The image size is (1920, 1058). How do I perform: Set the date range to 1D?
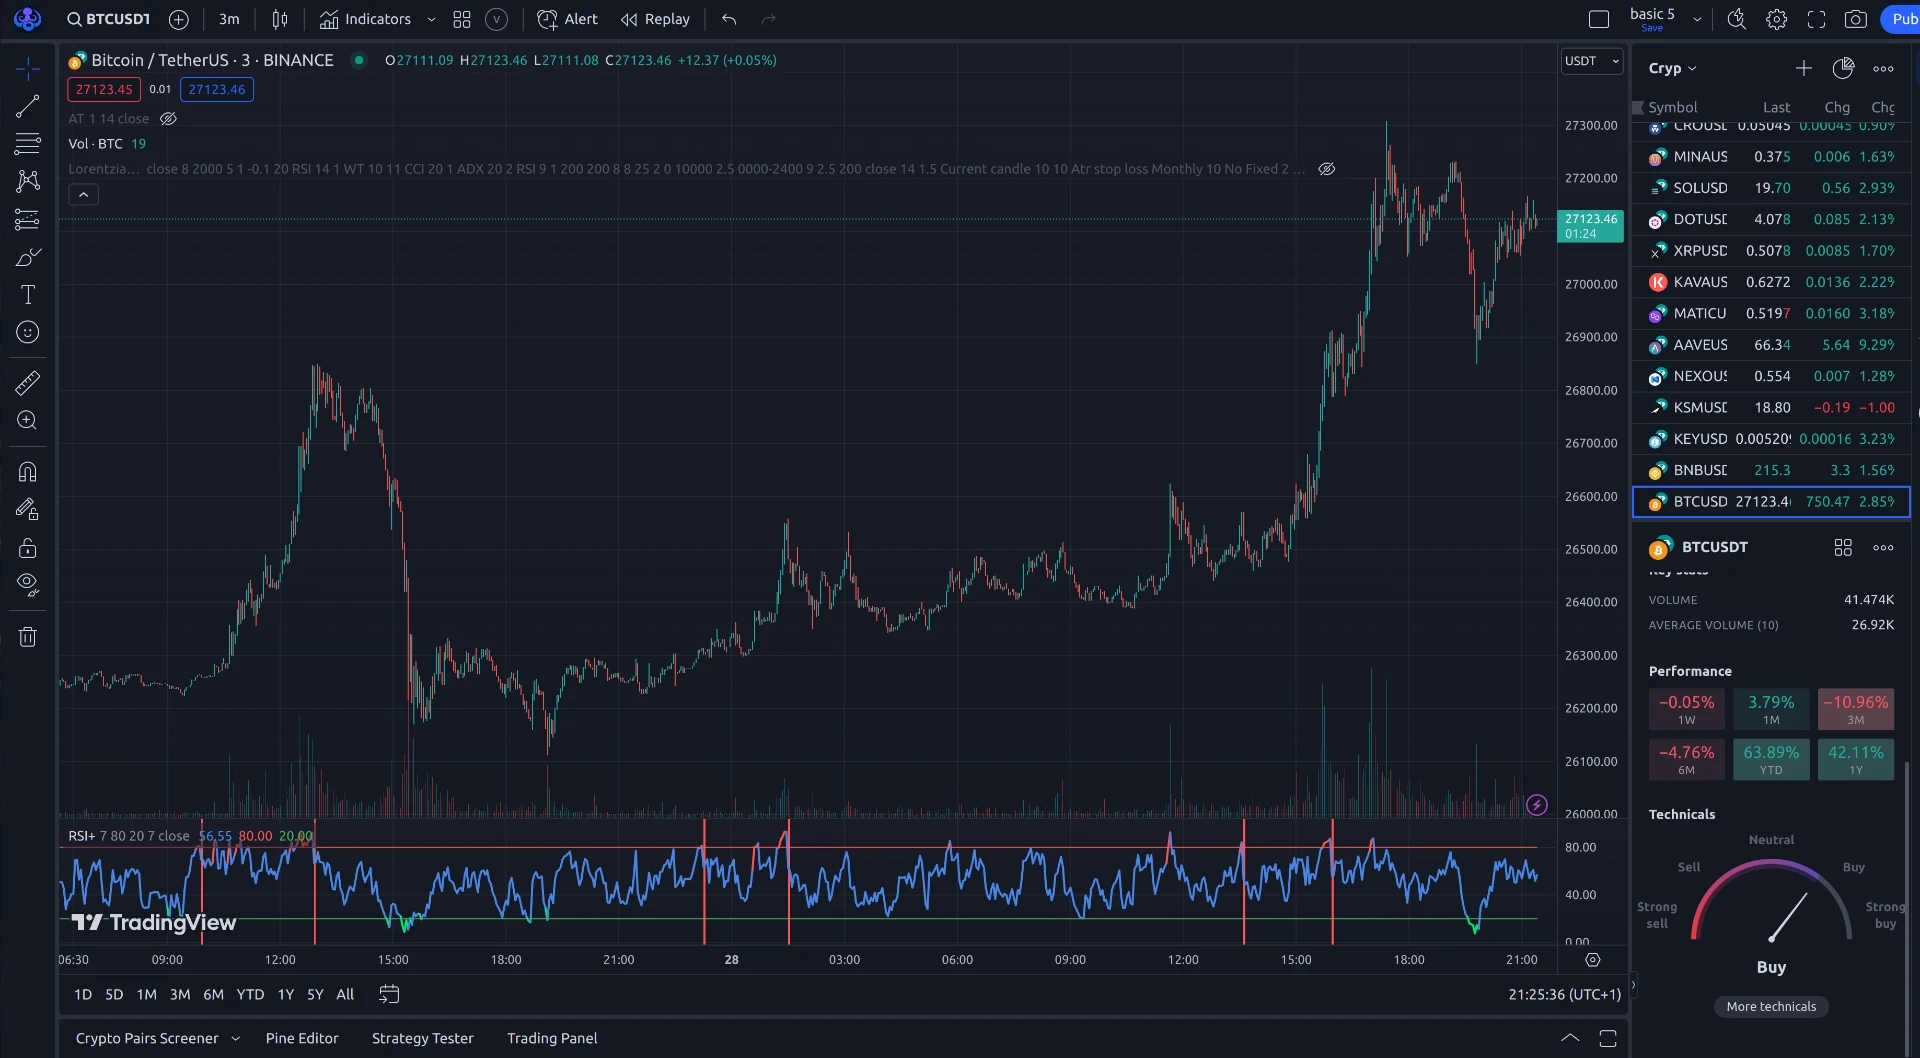(83, 994)
